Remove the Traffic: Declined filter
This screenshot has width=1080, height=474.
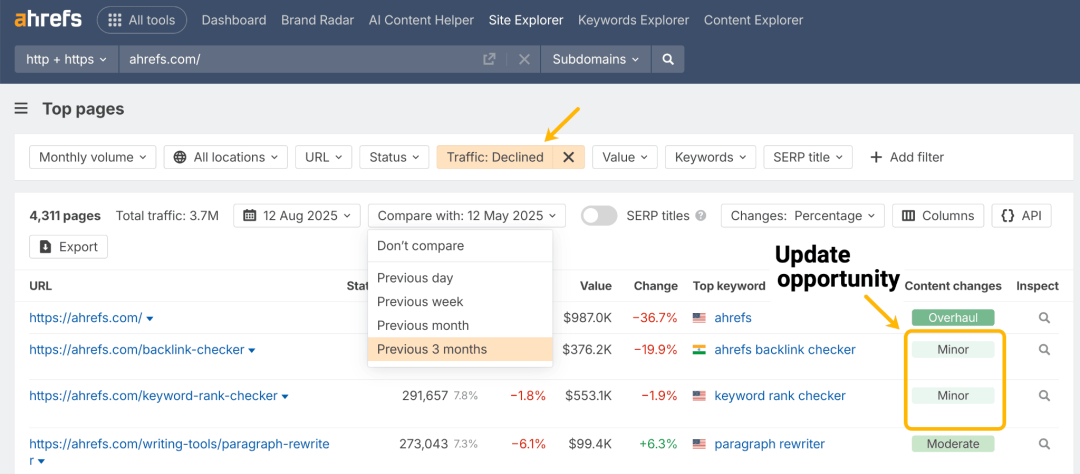tap(568, 157)
